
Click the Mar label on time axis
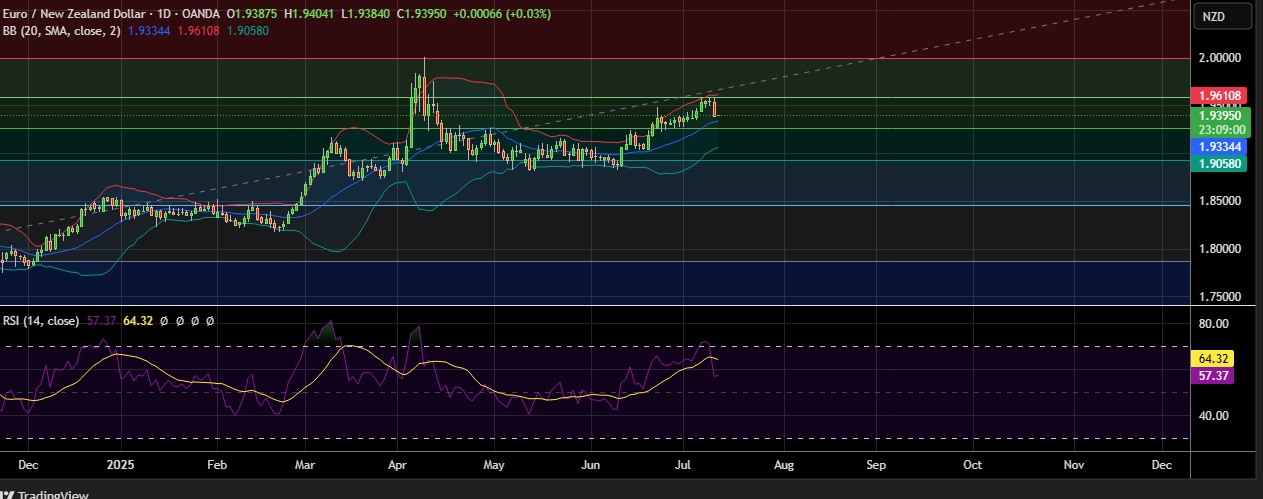tap(306, 465)
